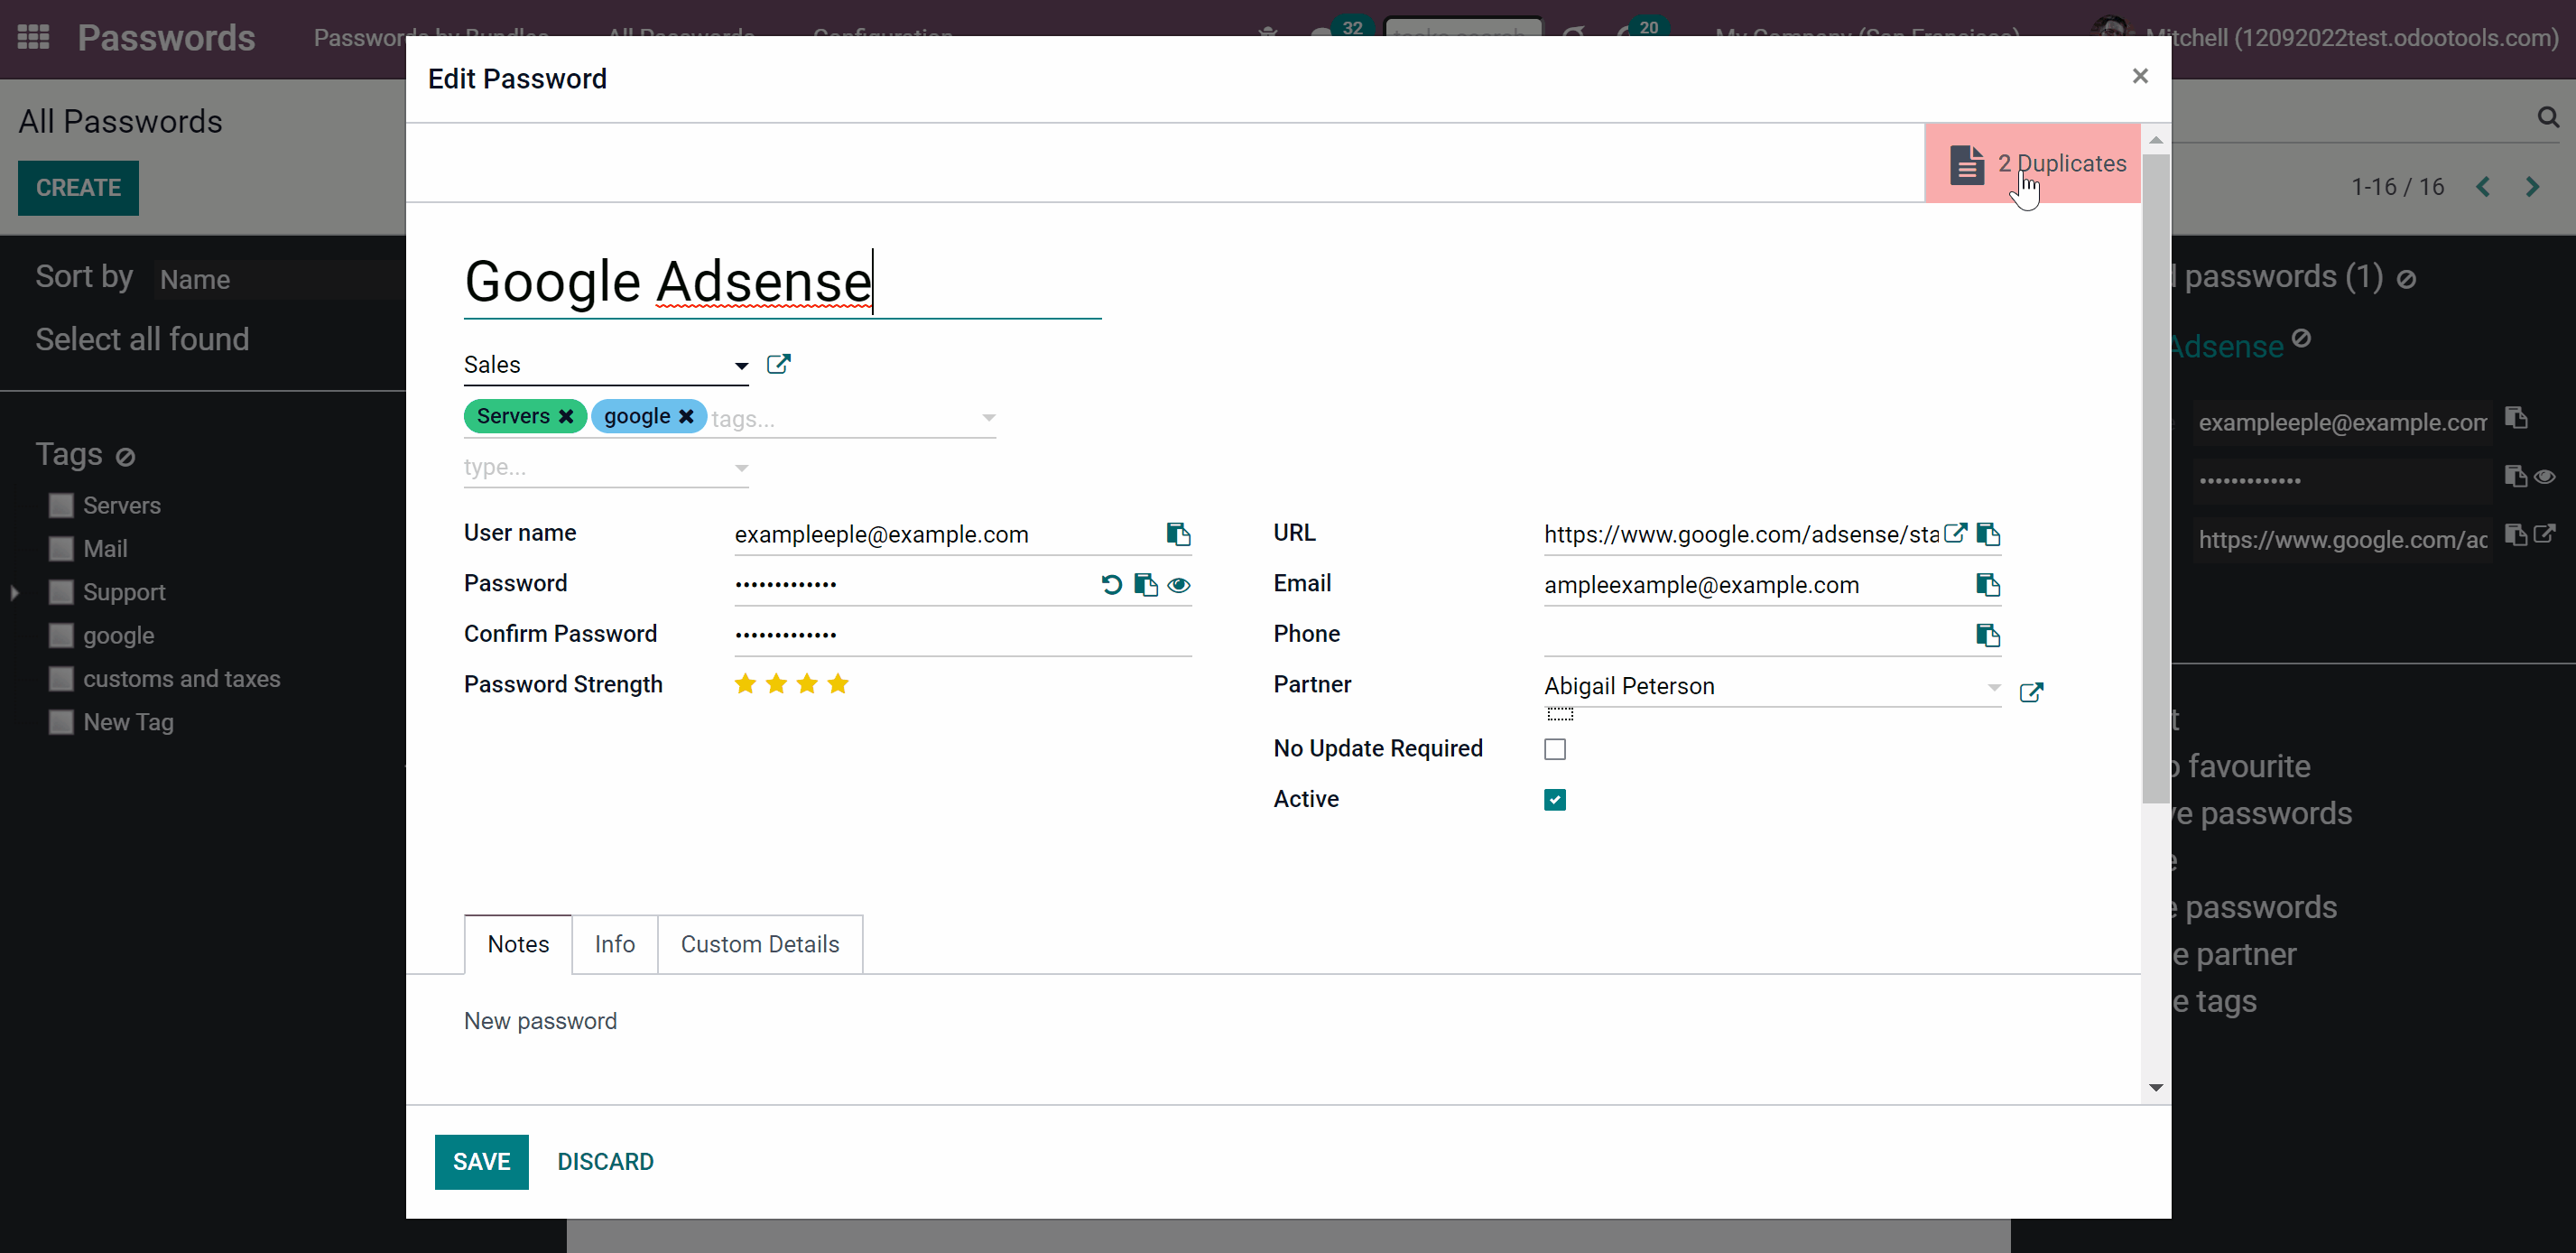The image size is (2576, 1253).
Task: Click the search magnifier icon in background
Action: [2547, 117]
